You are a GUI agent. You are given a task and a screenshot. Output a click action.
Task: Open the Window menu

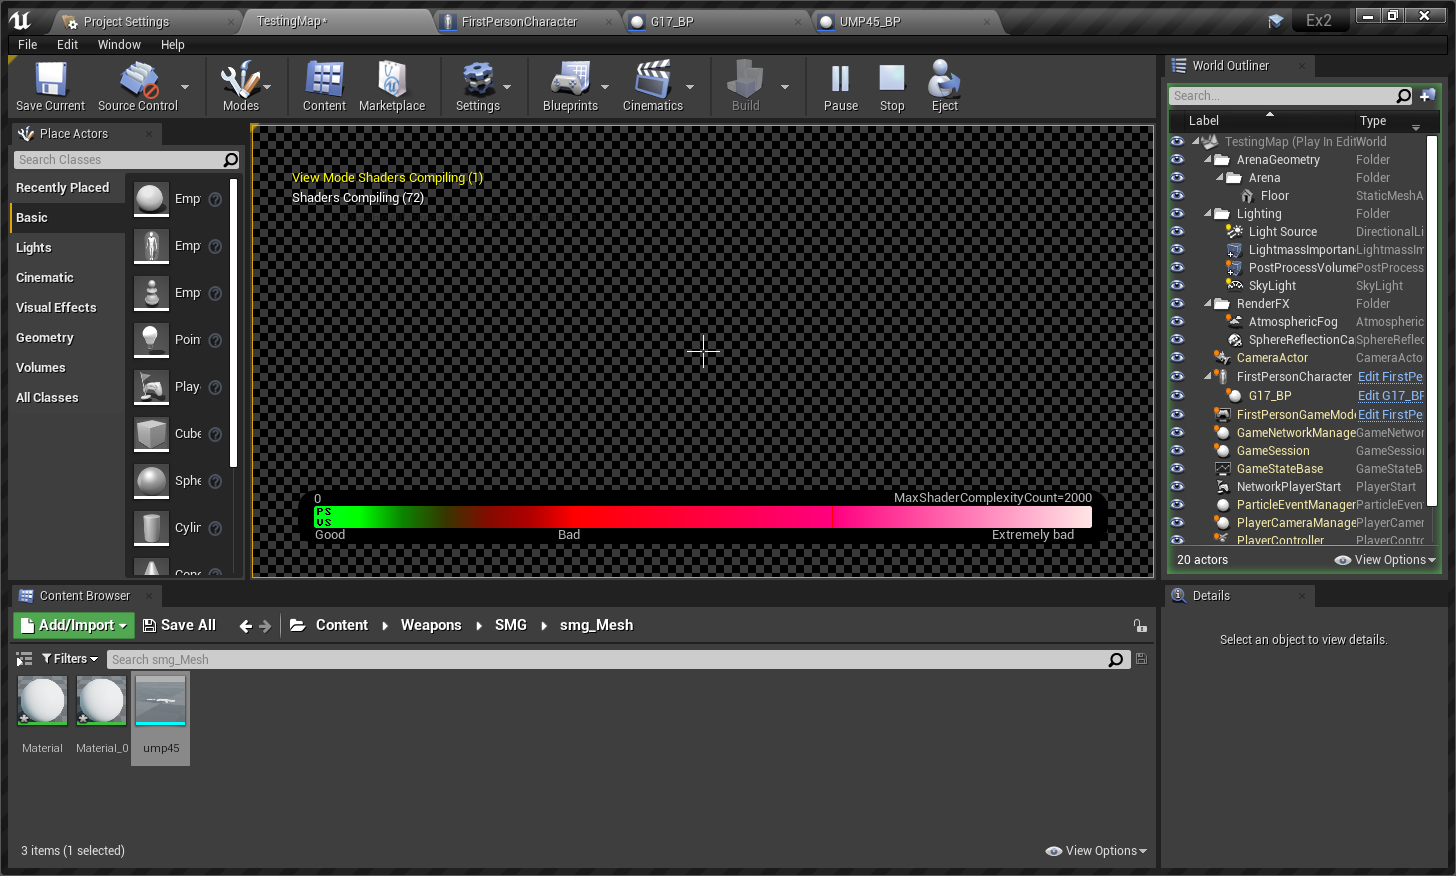[x=119, y=45]
